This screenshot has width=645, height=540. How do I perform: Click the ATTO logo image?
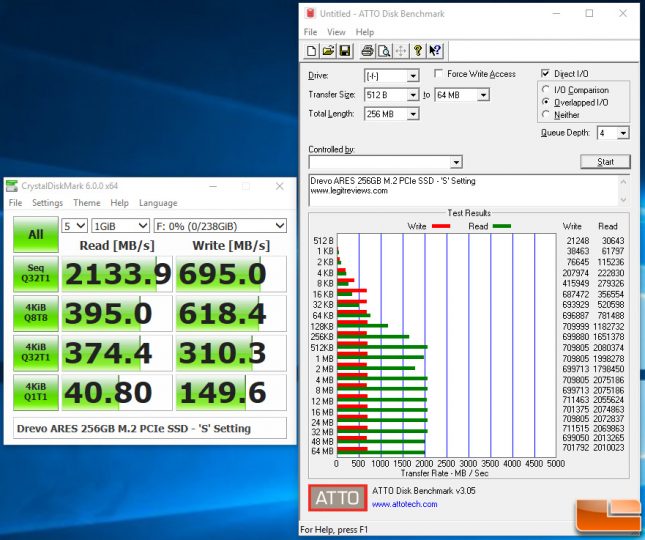337,498
